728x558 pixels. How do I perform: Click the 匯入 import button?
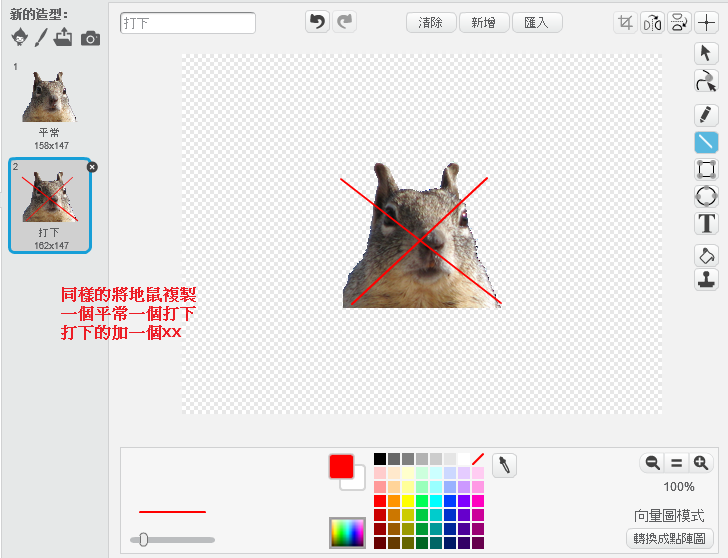pos(536,22)
